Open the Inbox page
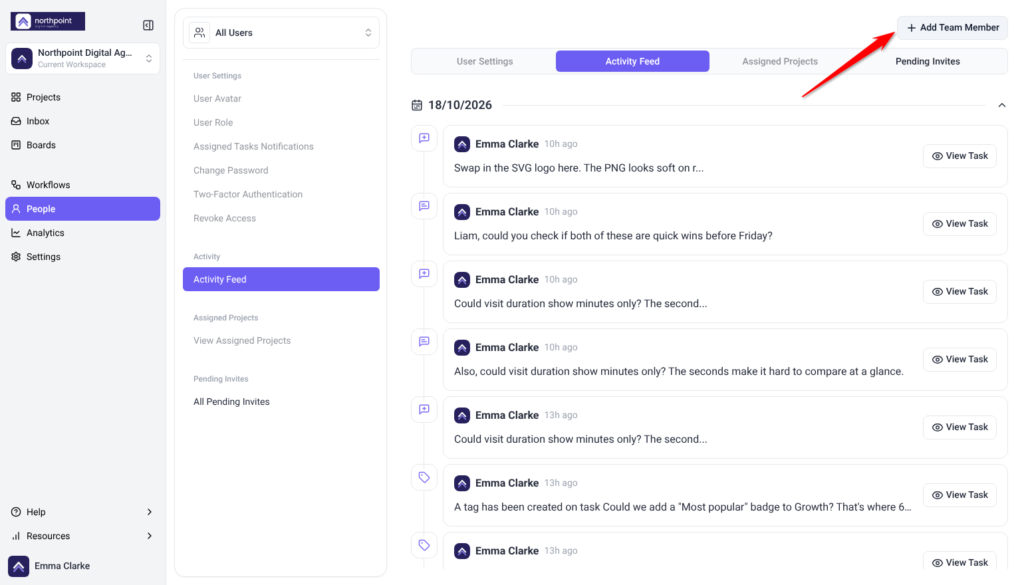This screenshot has height=585, width=1024. (82, 121)
